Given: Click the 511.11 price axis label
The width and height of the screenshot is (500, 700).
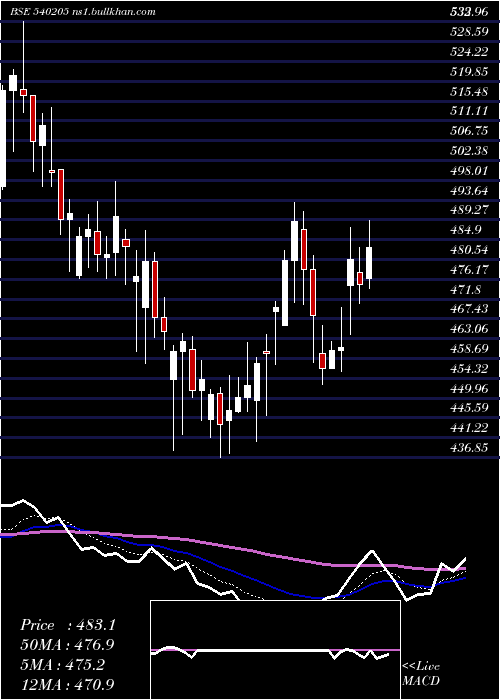Looking at the screenshot, I should pyautogui.click(x=469, y=111).
